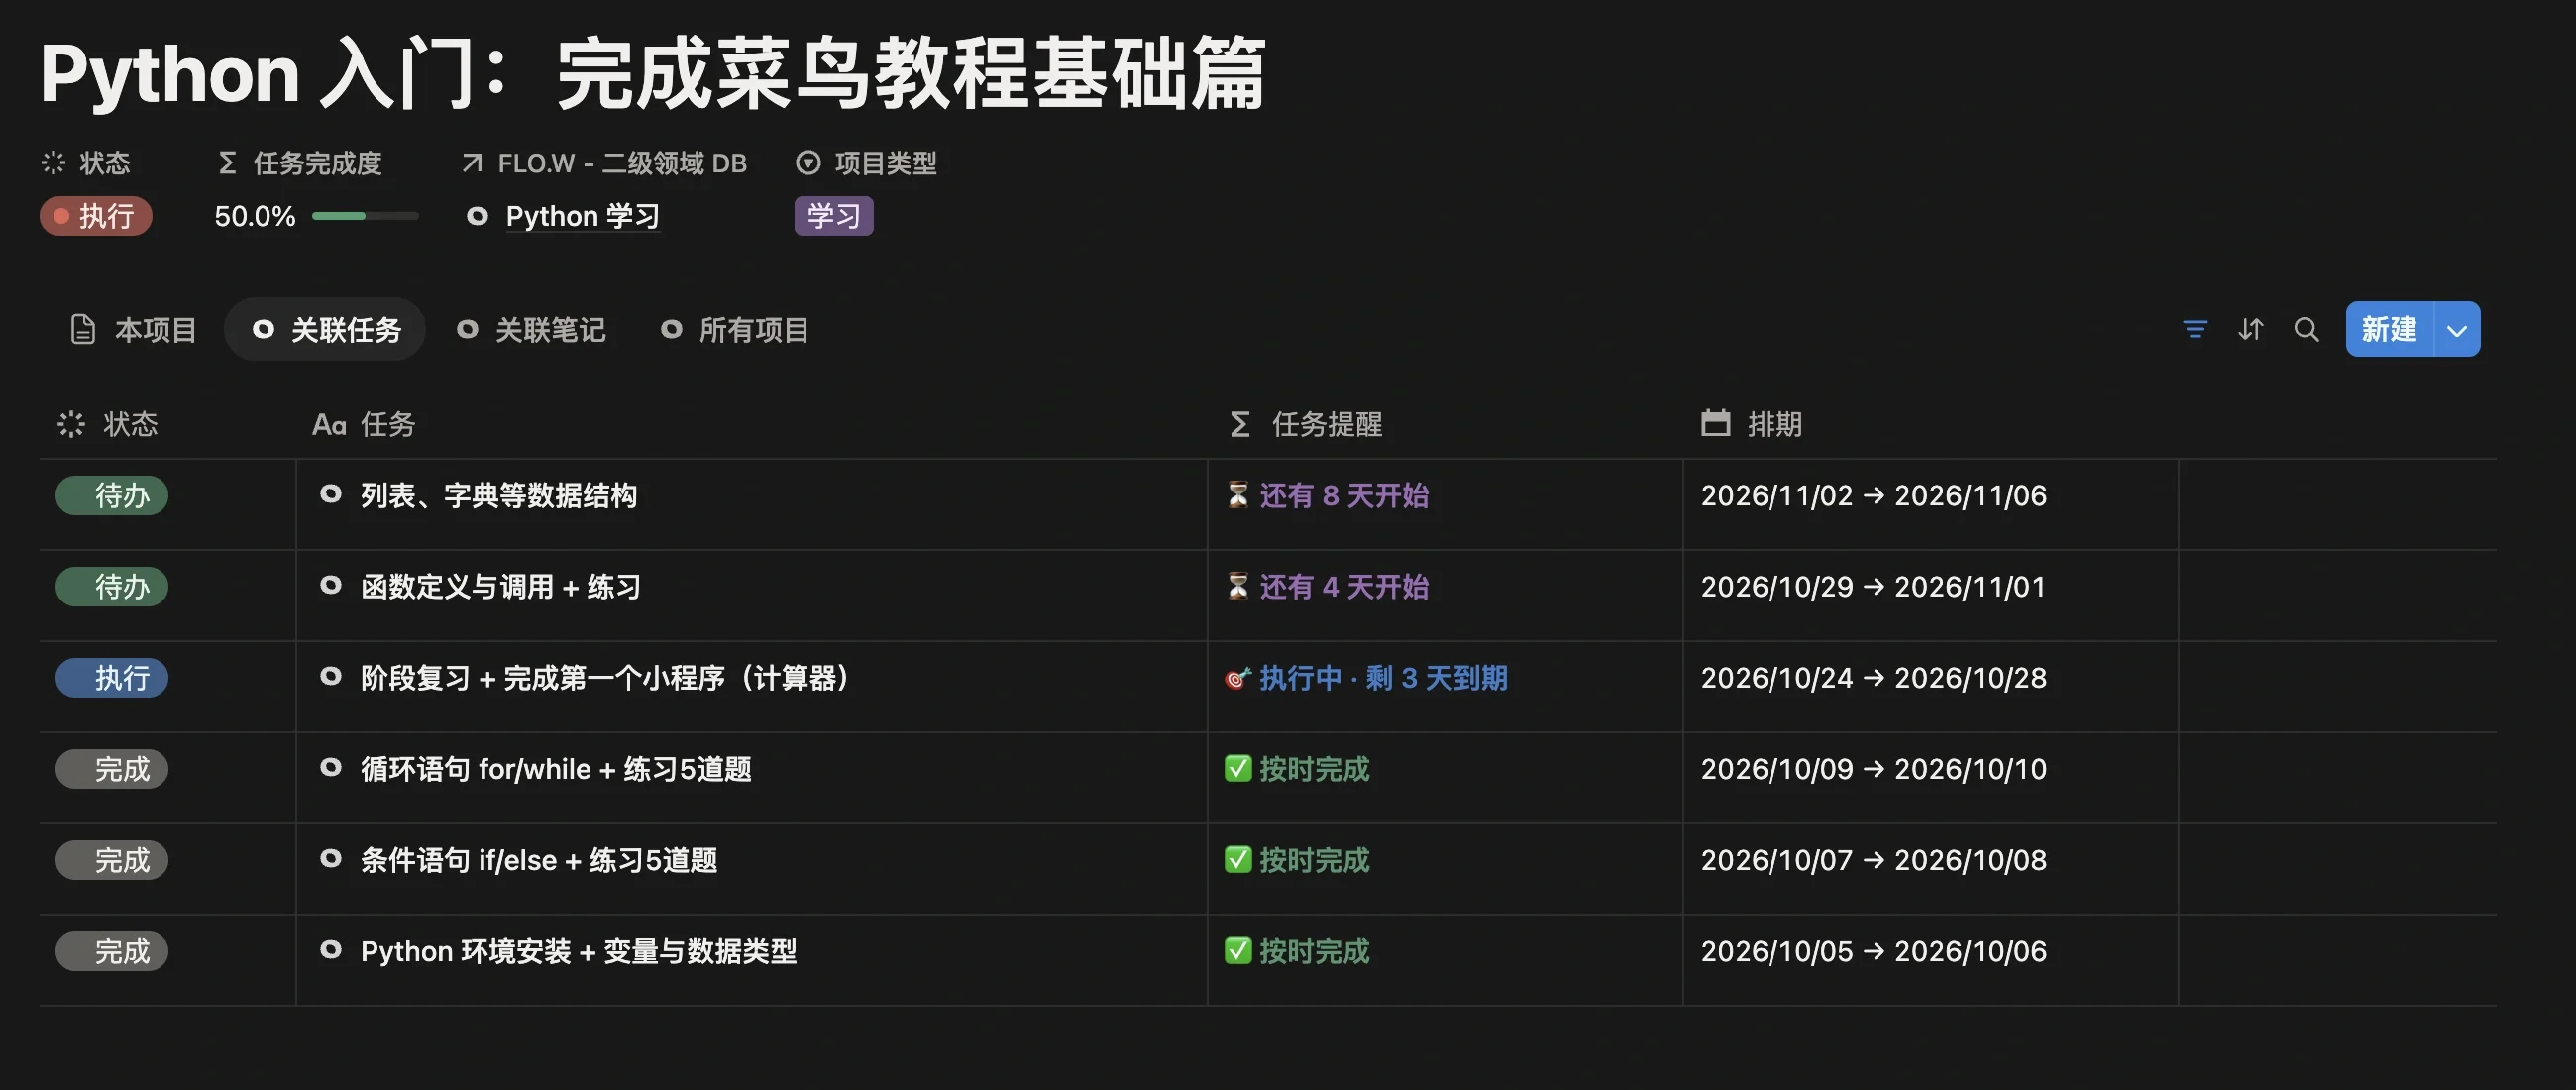Screen dimensions: 2576x1090
Task: Open the 关联笔记 tab
Action: 531,329
